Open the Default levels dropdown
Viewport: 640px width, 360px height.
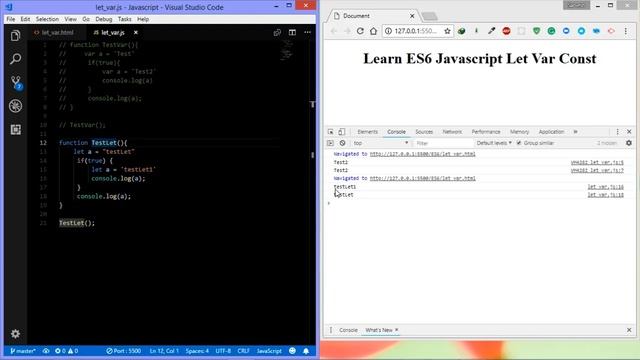(x=494, y=143)
